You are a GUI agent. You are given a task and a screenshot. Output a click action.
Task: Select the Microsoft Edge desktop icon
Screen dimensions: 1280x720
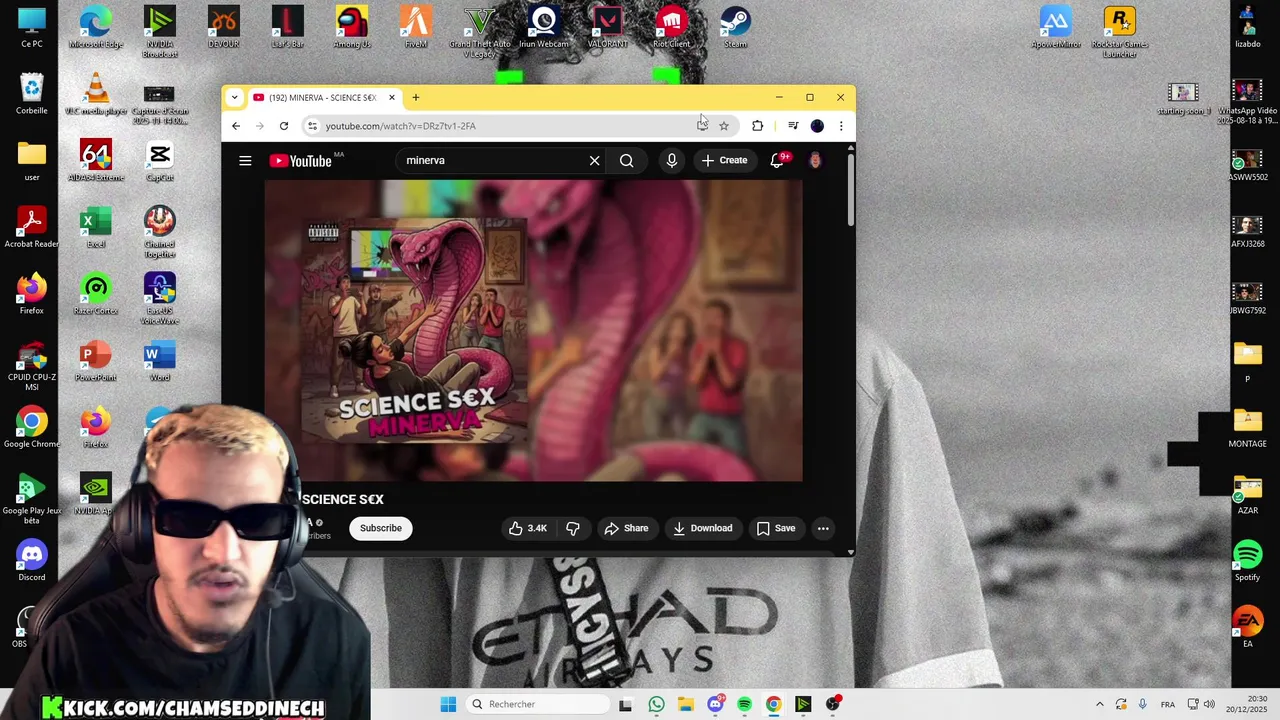(95, 28)
